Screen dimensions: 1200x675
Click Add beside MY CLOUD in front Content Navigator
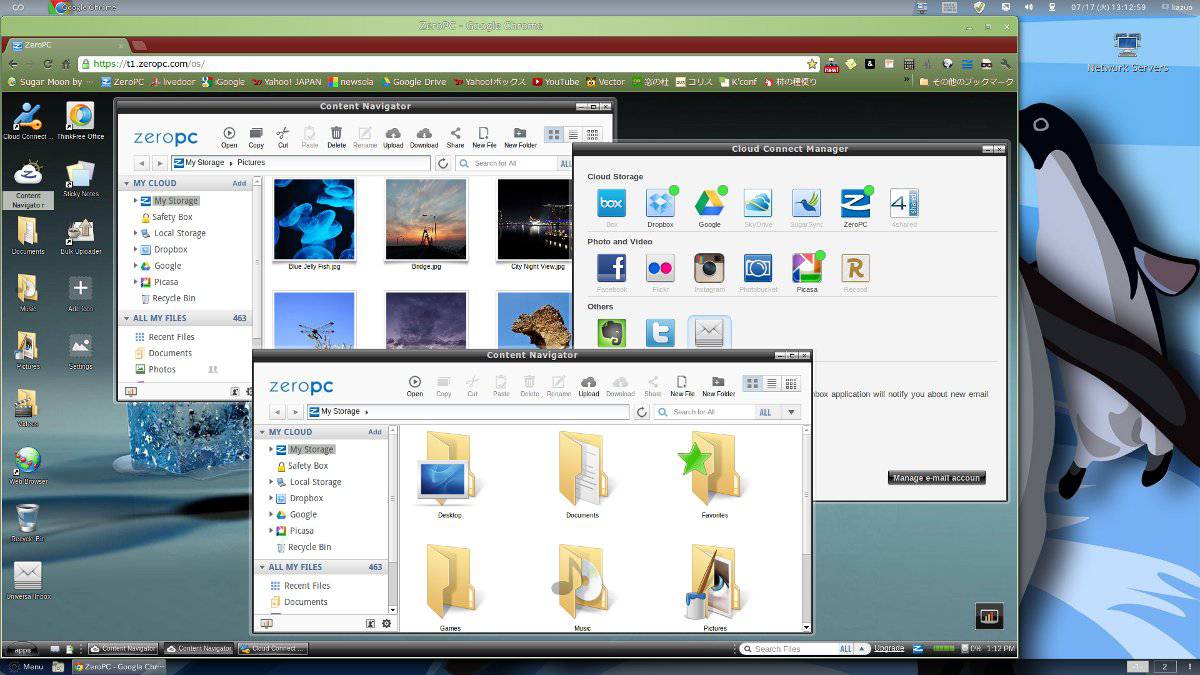(375, 432)
